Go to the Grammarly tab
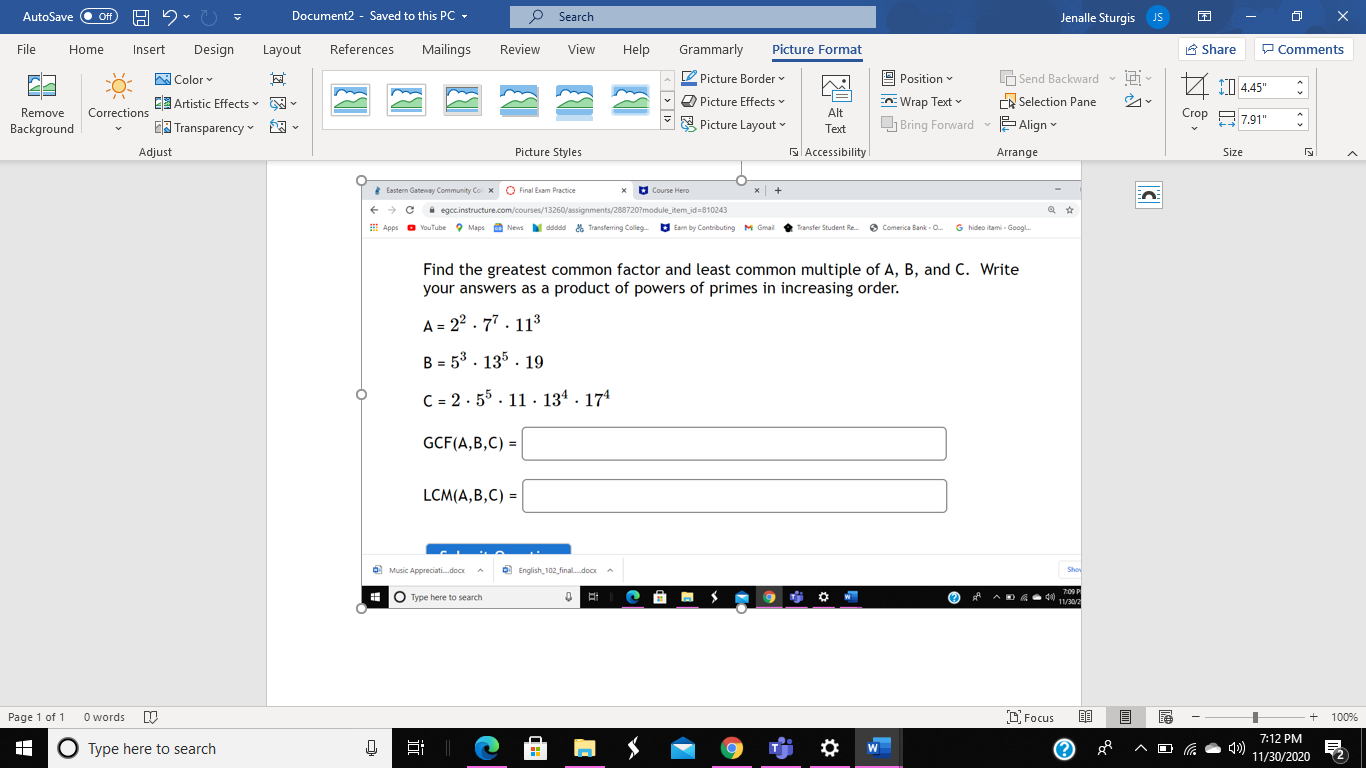 [x=711, y=49]
